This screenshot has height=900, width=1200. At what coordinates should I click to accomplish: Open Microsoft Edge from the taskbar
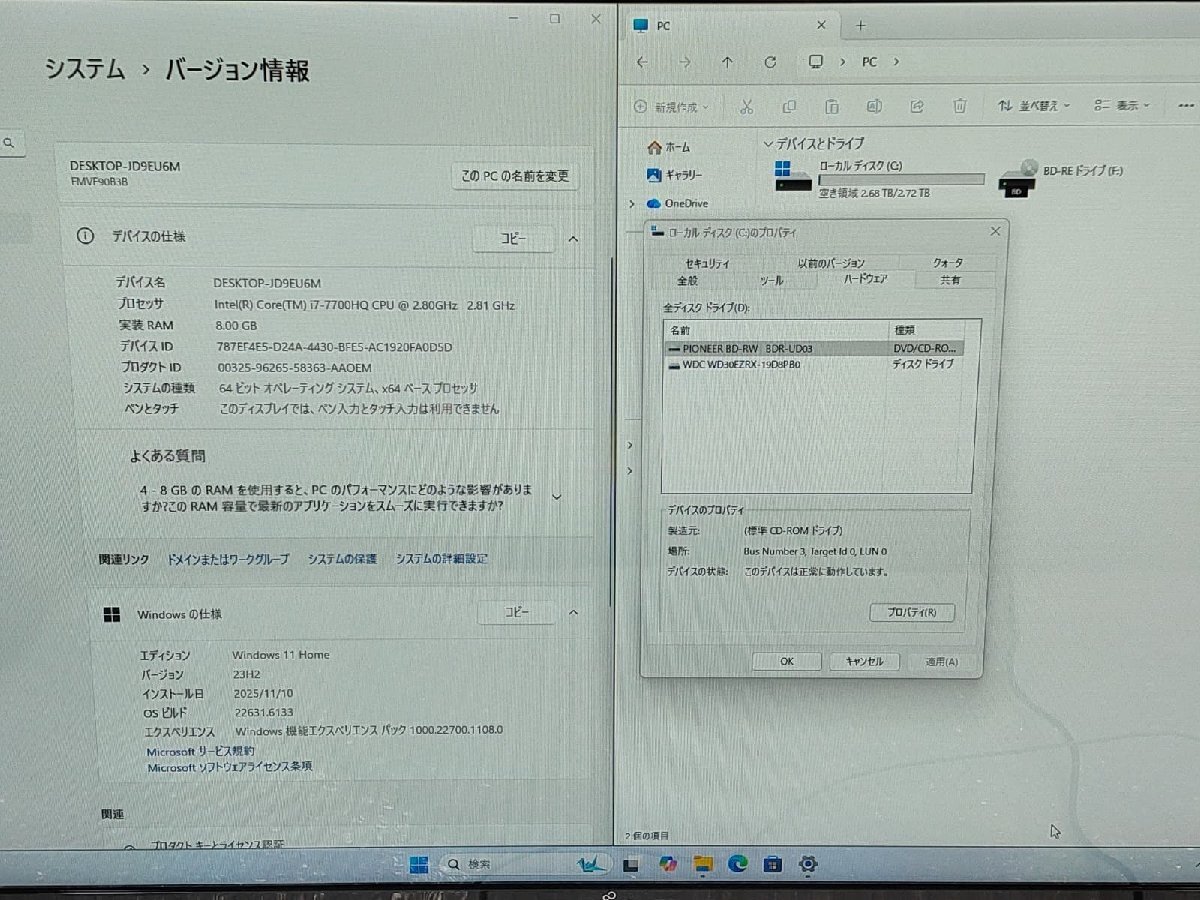click(736, 864)
